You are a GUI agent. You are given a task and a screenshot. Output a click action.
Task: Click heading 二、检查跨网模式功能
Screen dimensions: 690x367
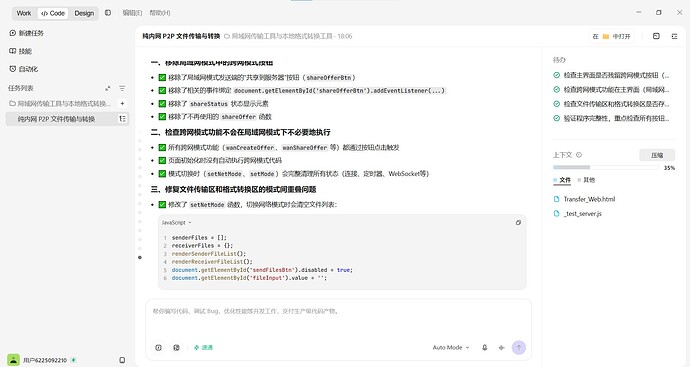(x=240, y=132)
